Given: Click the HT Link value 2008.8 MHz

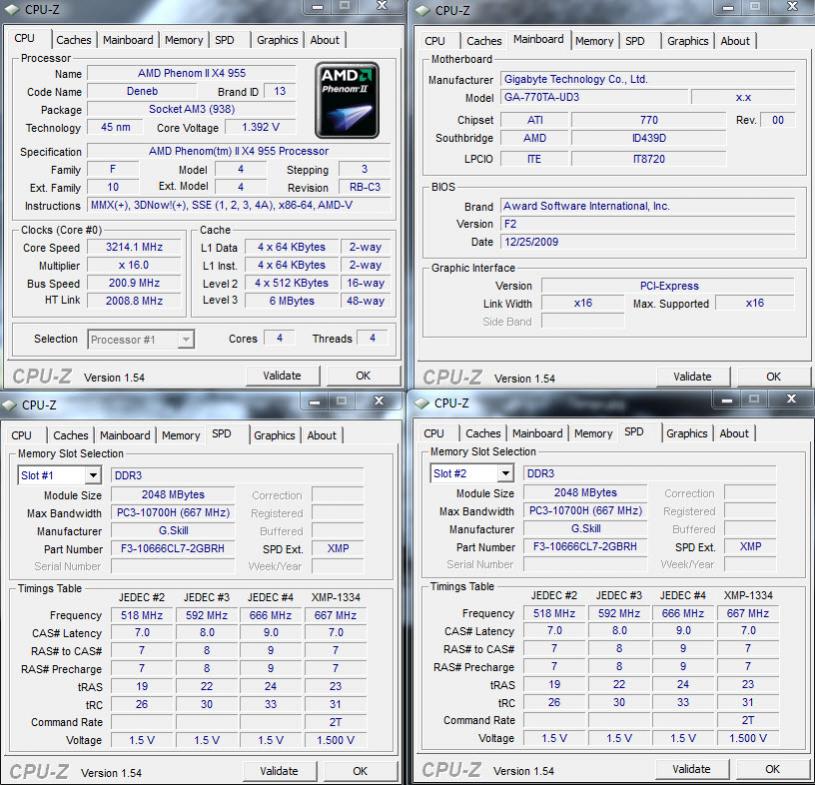Looking at the screenshot, I should 134,301.
